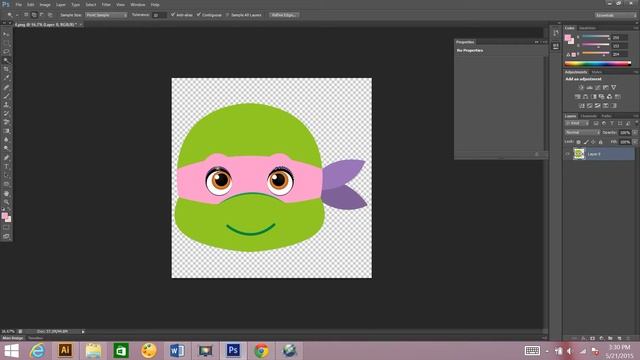The image size is (640, 360).
Task: Add a Curves adjustment
Action: [598, 87]
